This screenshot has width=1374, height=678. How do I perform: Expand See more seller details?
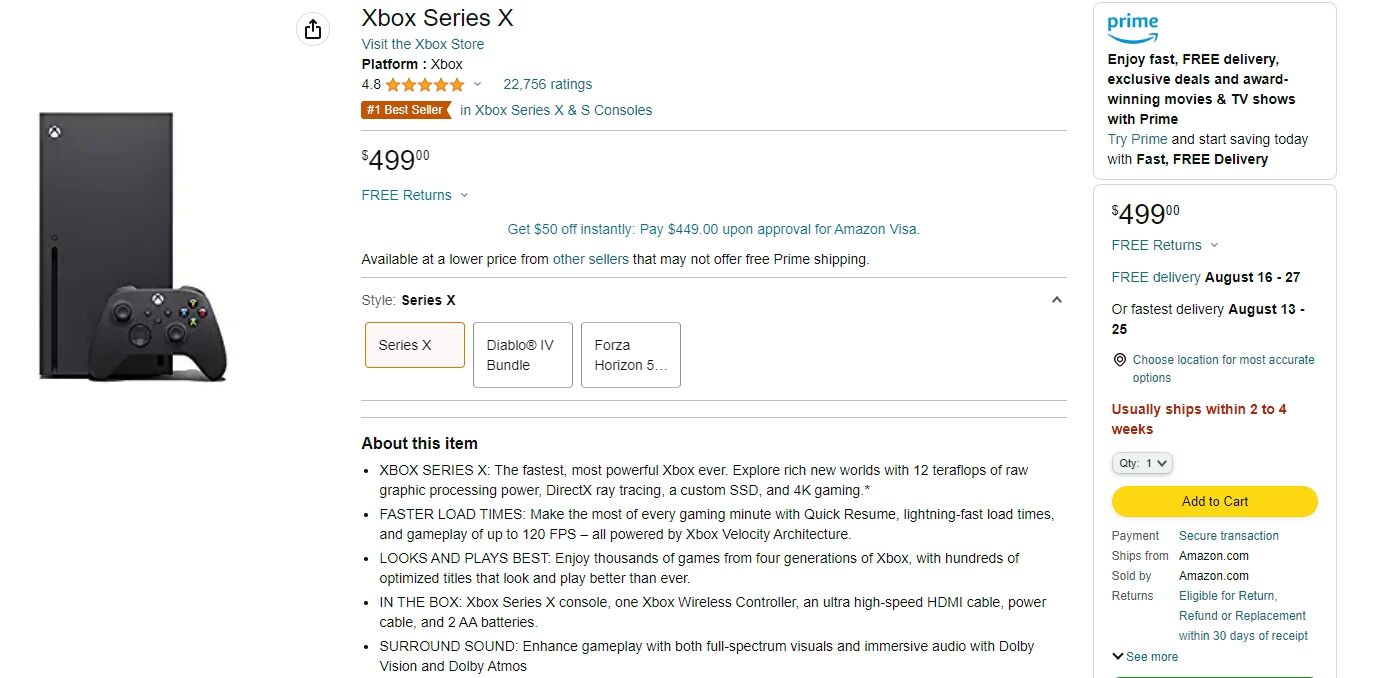pos(1145,657)
